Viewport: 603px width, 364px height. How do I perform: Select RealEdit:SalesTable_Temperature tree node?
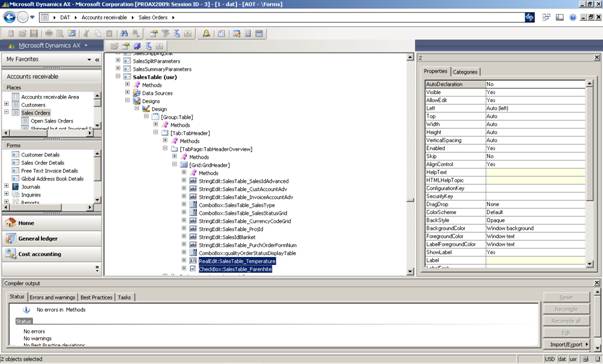[x=237, y=261]
